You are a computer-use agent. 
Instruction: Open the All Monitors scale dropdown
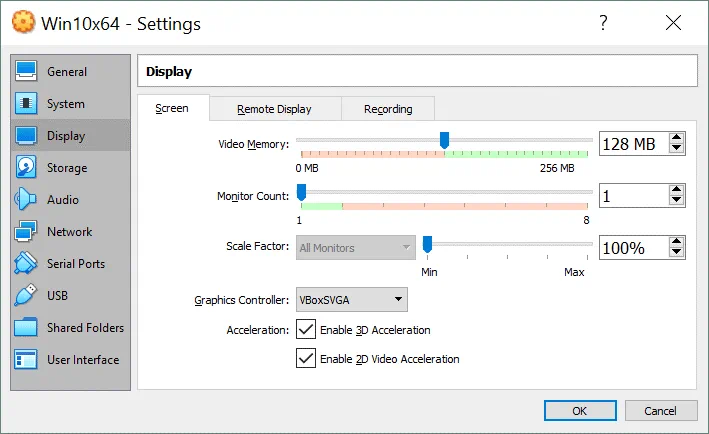click(x=356, y=247)
